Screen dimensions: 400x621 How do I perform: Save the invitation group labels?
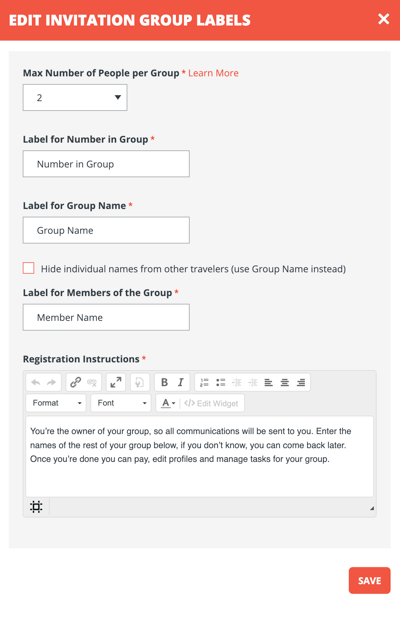tap(370, 581)
